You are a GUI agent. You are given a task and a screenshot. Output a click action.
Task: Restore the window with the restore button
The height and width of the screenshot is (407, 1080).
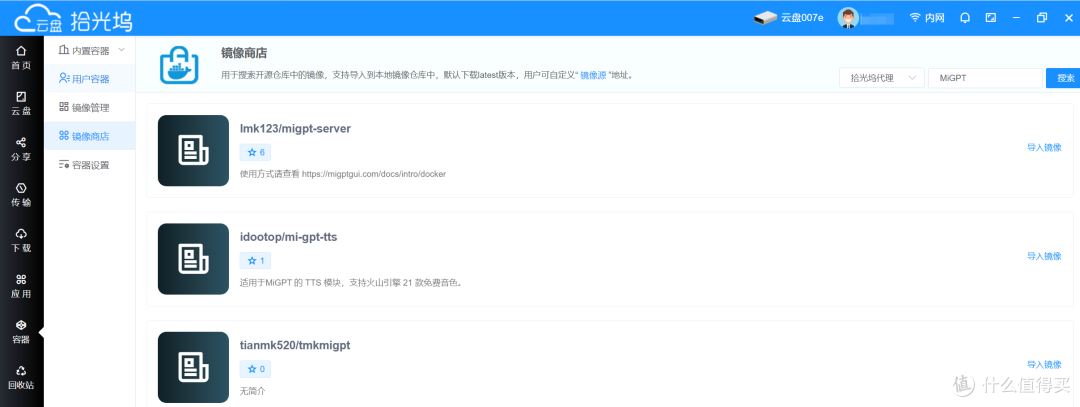(1041, 18)
